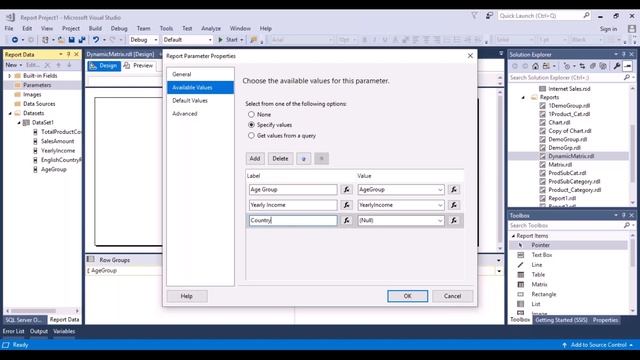Viewport: 640px width, 360px height.
Task: Click the notifications filter icon in title bar
Action: tap(474, 16)
